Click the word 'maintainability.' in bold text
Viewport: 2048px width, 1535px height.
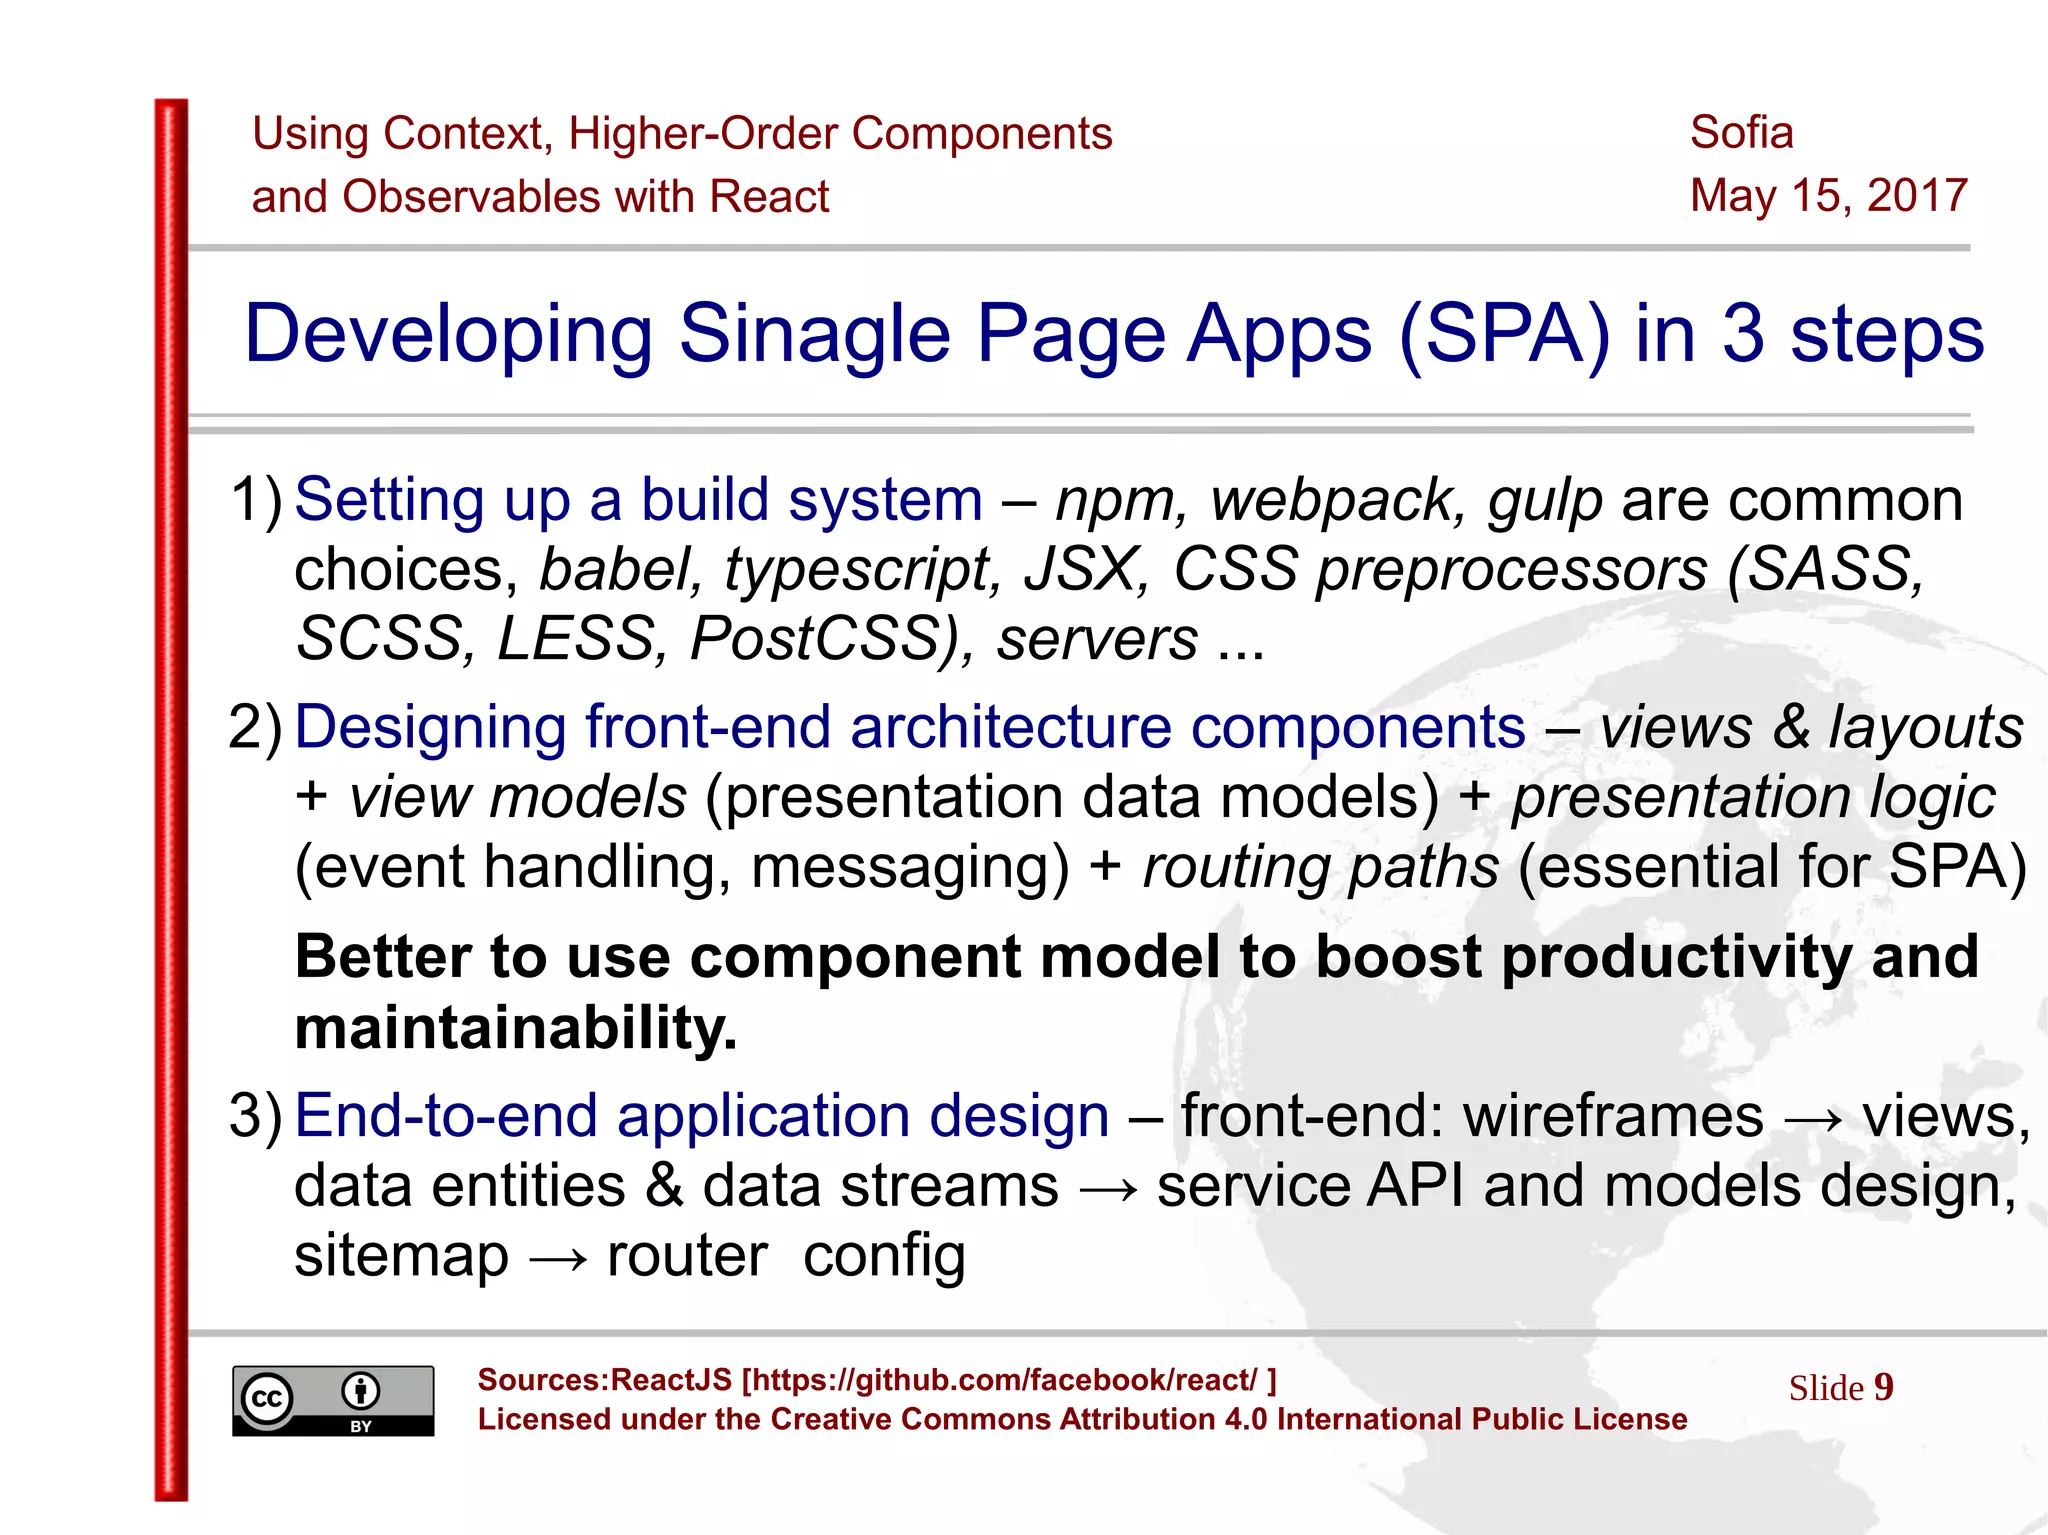pos(516,1027)
